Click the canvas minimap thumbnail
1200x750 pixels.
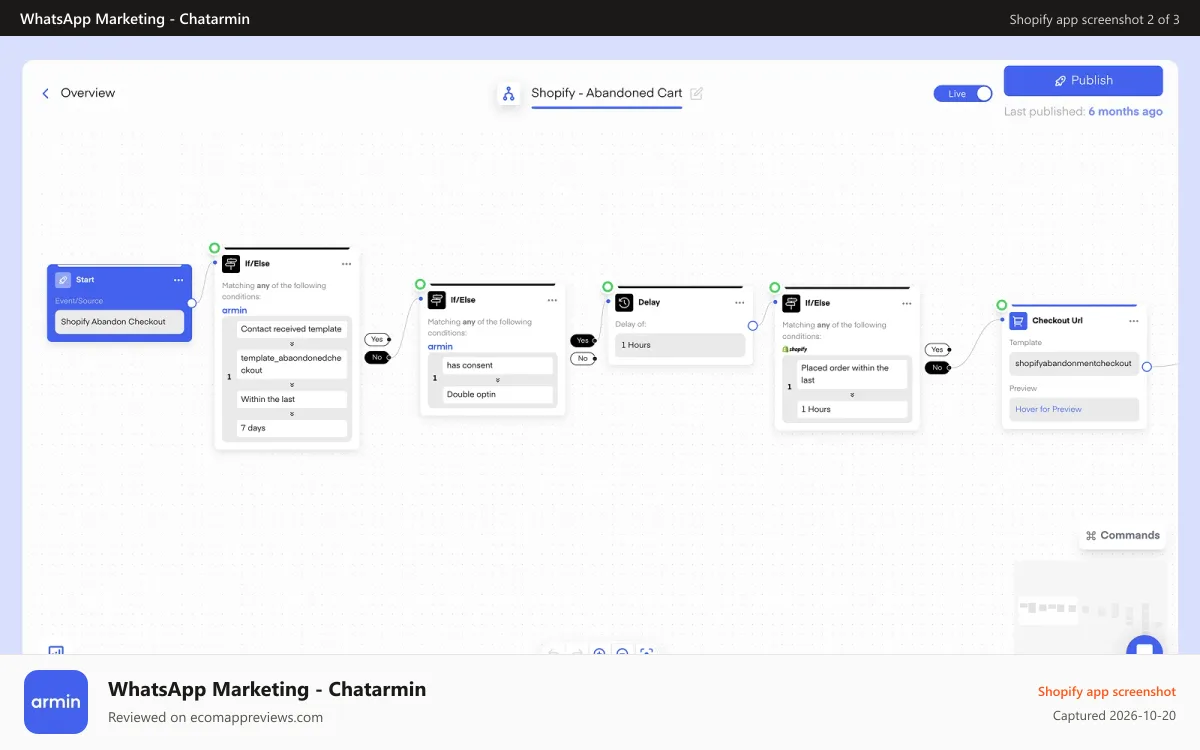(1089, 607)
